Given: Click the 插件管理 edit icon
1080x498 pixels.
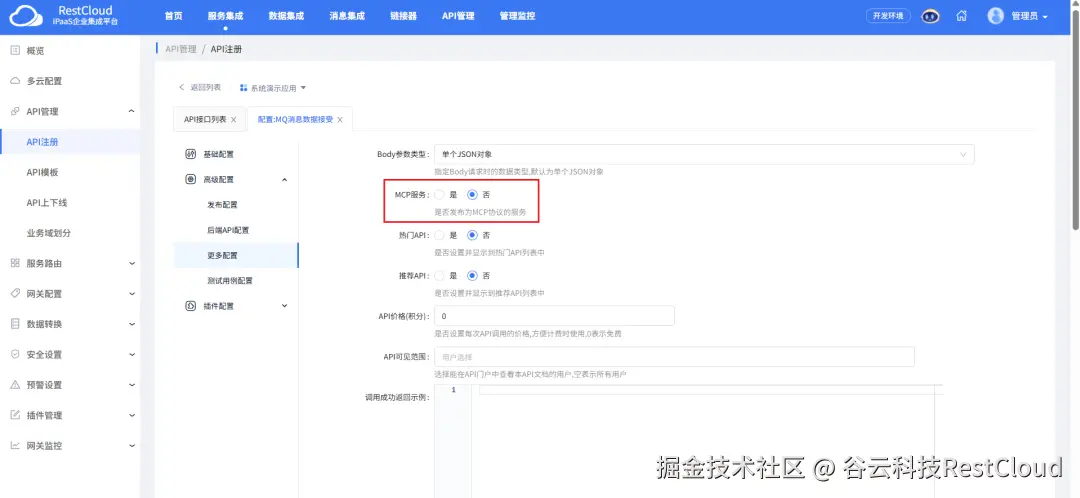Looking at the screenshot, I should click(15, 415).
